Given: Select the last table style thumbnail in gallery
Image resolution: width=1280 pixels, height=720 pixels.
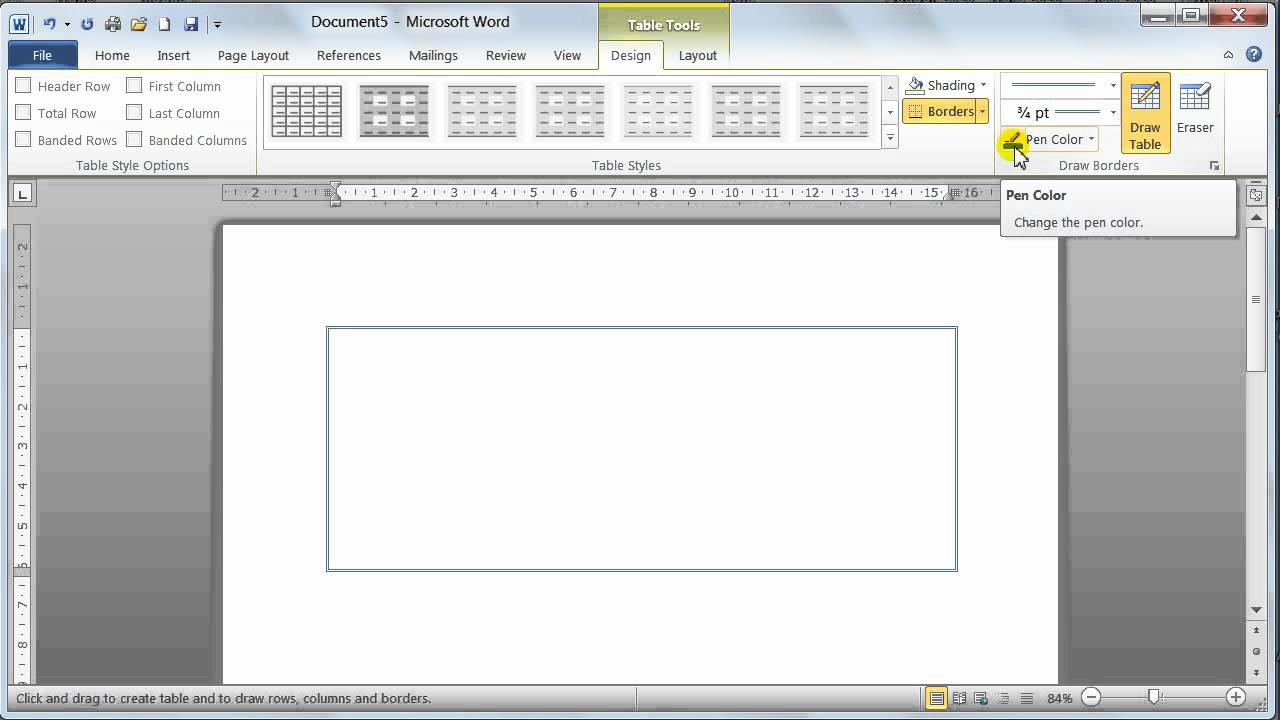Looking at the screenshot, I should (835, 111).
